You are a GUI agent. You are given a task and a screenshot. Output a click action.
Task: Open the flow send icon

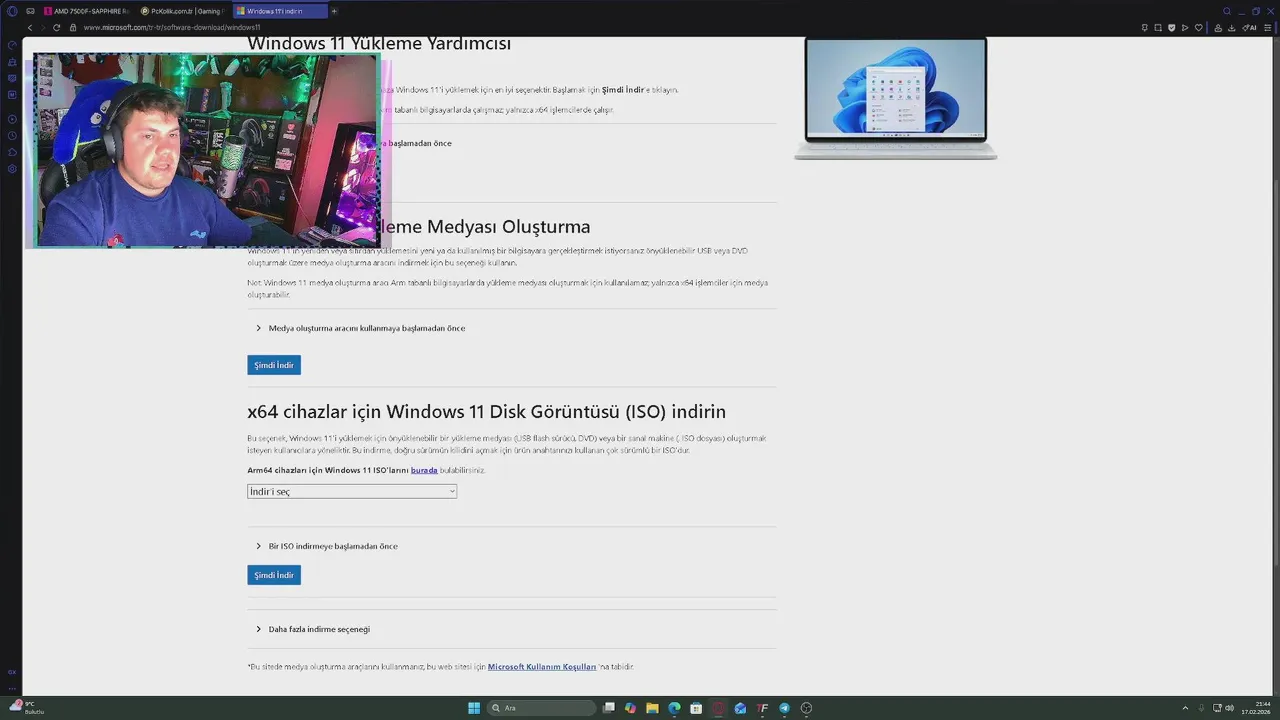[1185, 28]
